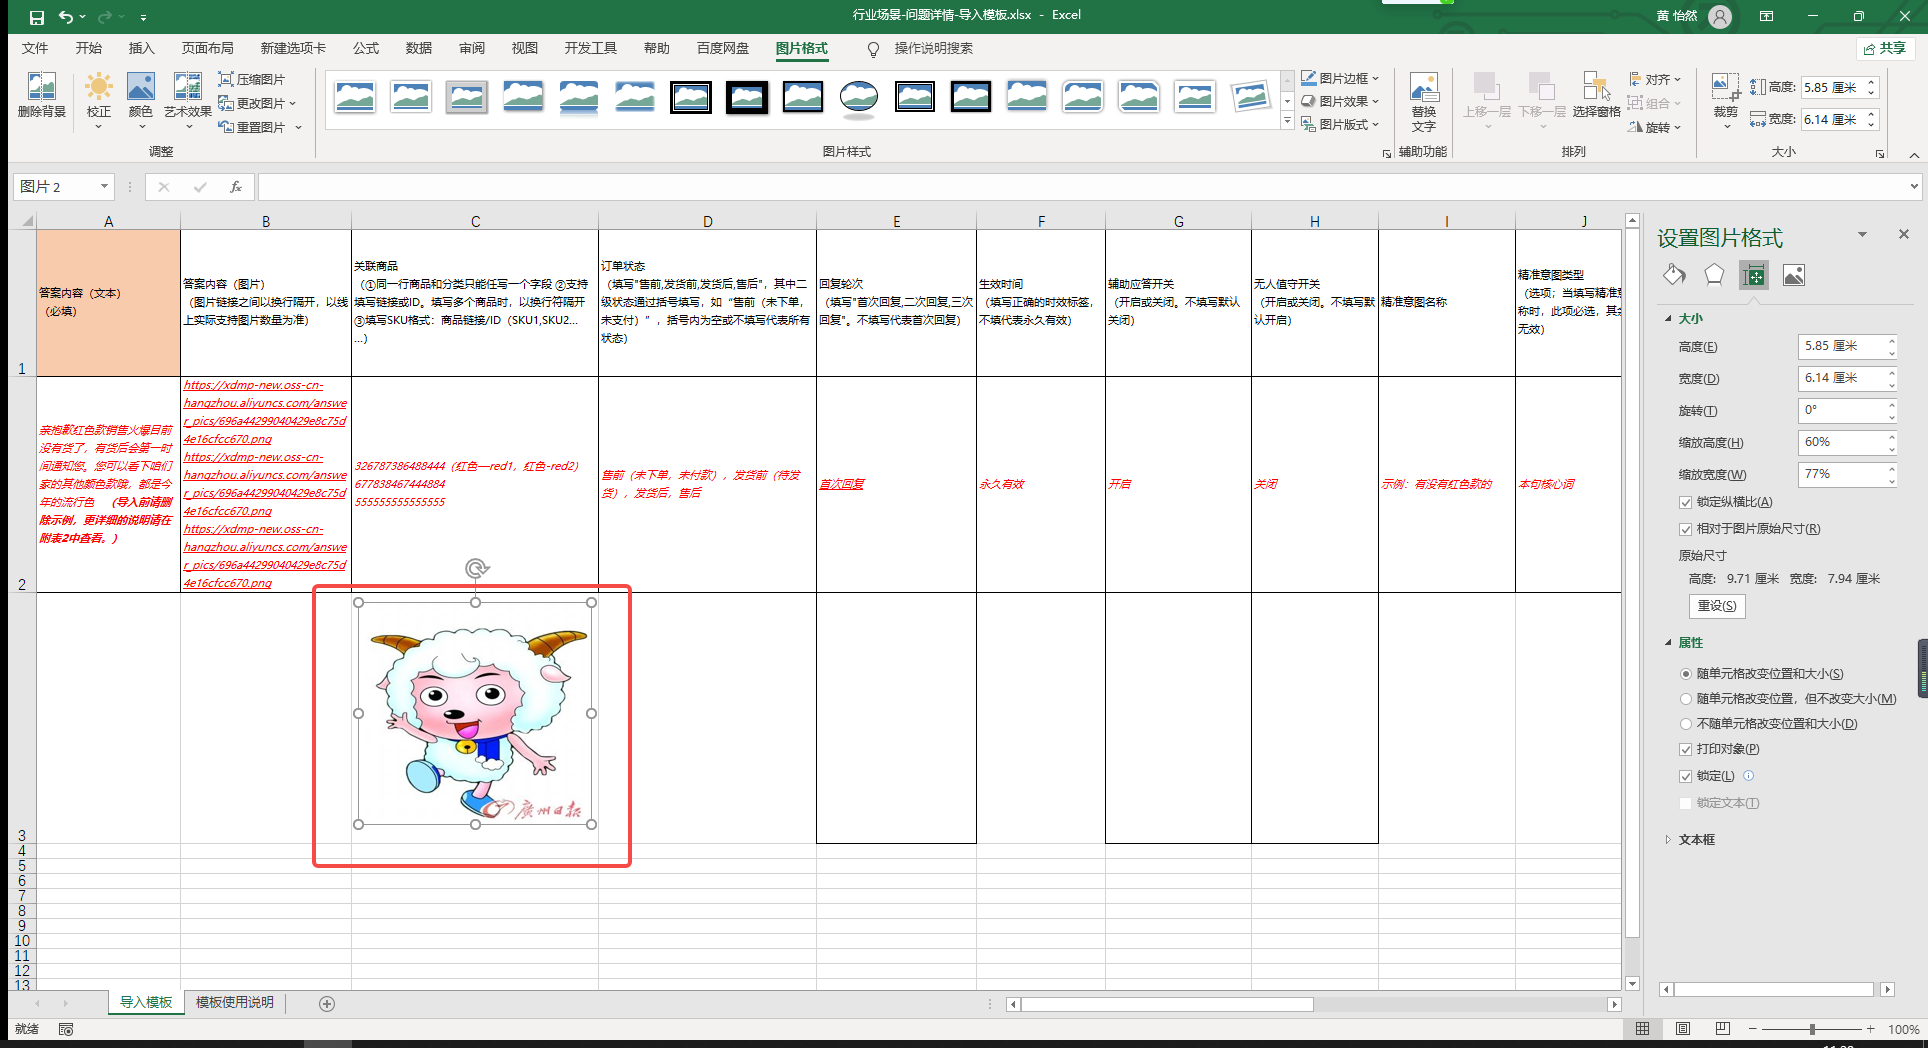Click Compress Pictures (压缩图片)
The height and width of the screenshot is (1048, 1928).
tap(252, 79)
